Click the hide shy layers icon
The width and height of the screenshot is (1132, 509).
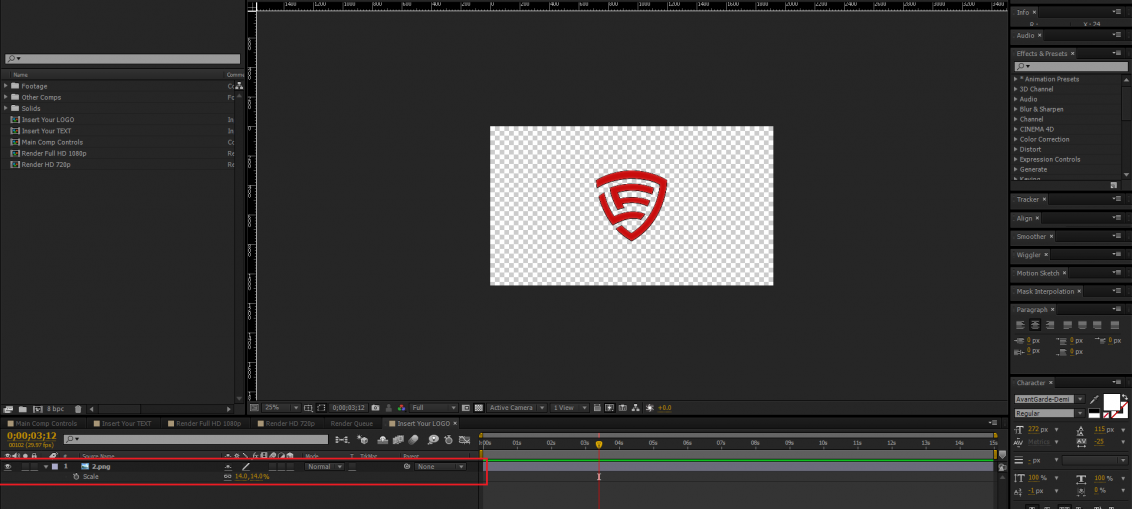click(x=382, y=440)
